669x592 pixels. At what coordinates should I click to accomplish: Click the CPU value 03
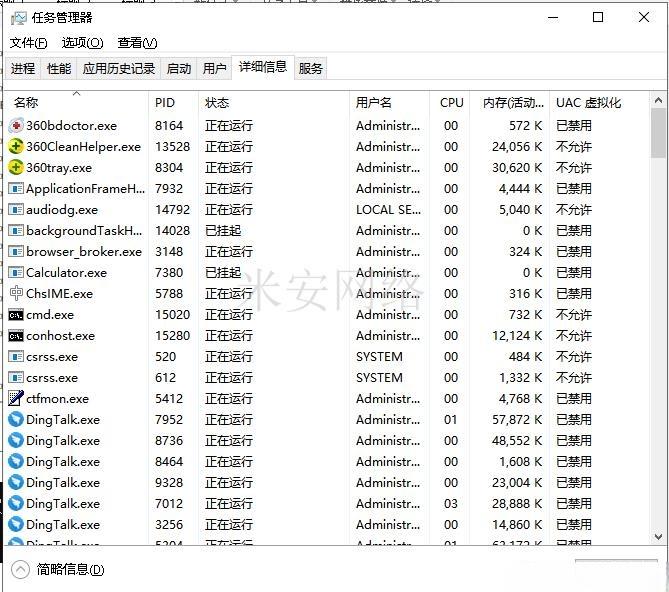[x=451, y=504]
